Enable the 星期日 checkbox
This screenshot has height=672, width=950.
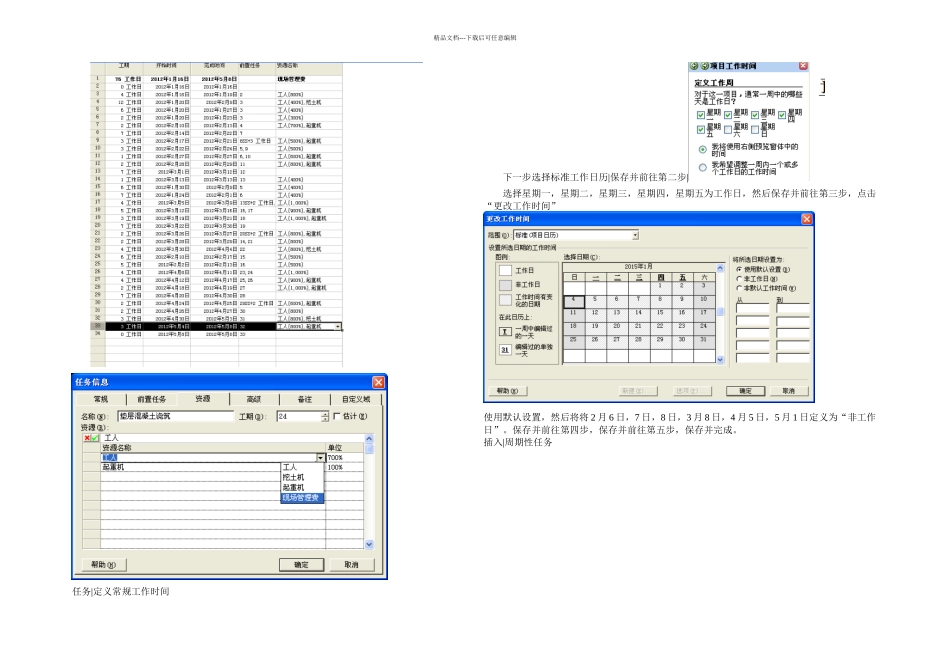coord(755,130)
